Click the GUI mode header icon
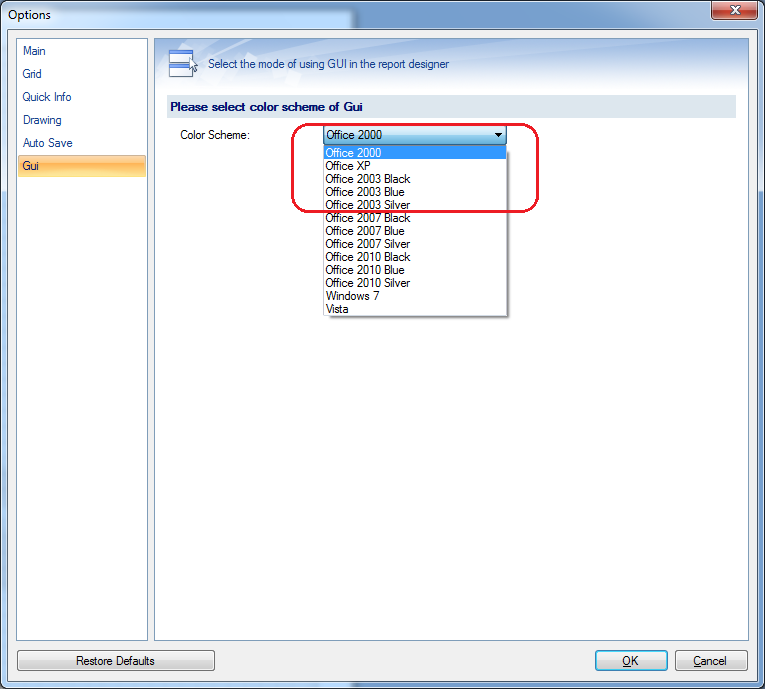The height and width of the screenshot is (689, 765). 183,63
